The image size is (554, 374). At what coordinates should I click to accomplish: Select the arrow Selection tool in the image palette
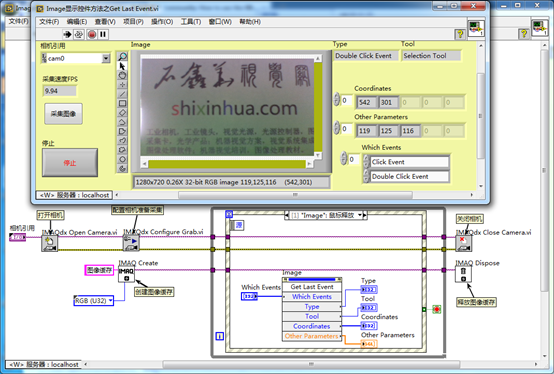122,66
